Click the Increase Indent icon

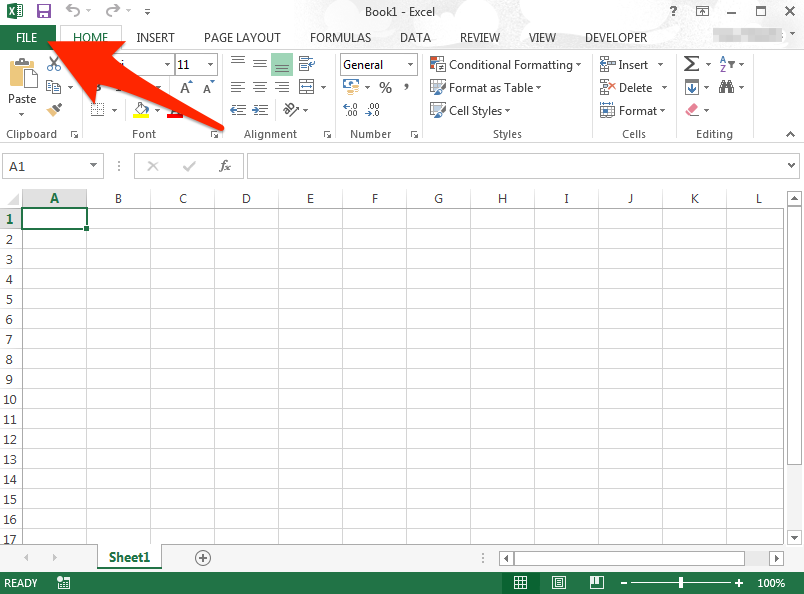(260, 110)
